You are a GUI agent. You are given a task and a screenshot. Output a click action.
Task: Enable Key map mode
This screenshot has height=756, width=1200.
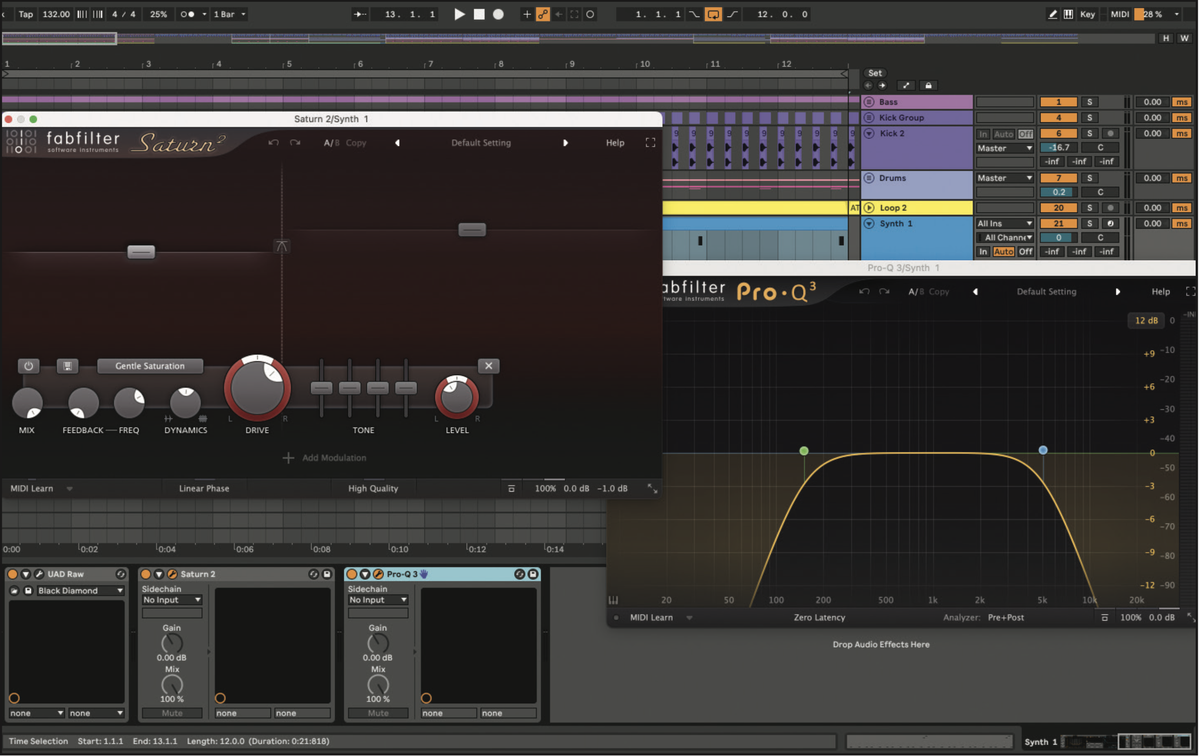[1087, 14]
